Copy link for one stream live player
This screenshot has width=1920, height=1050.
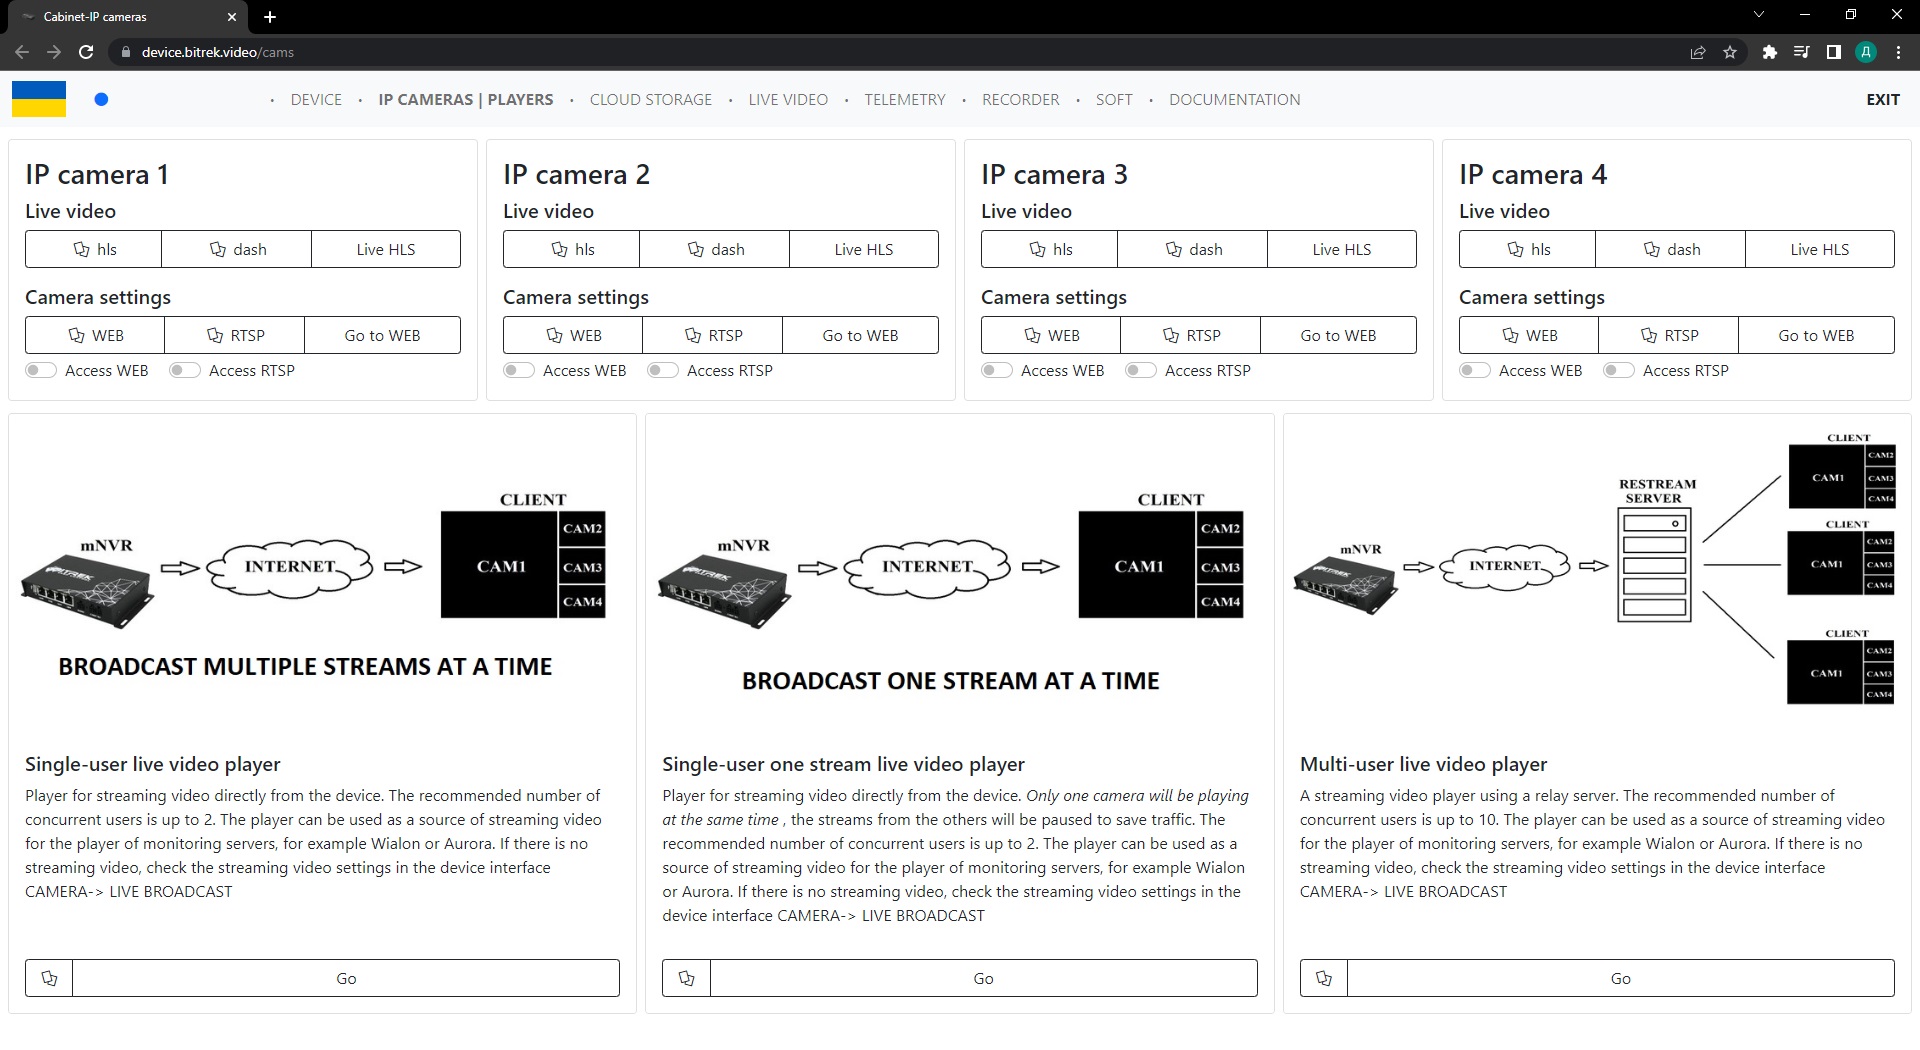(686, 978)
